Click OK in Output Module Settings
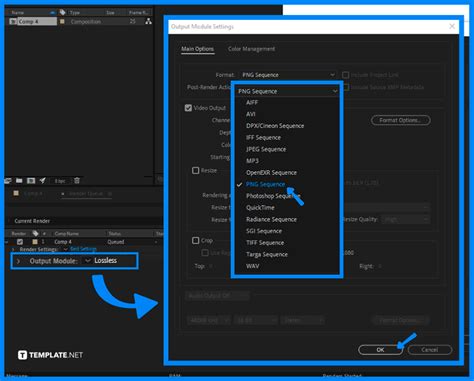The height and width of the screenshot is (381, 474). click(x=380, y=350)
